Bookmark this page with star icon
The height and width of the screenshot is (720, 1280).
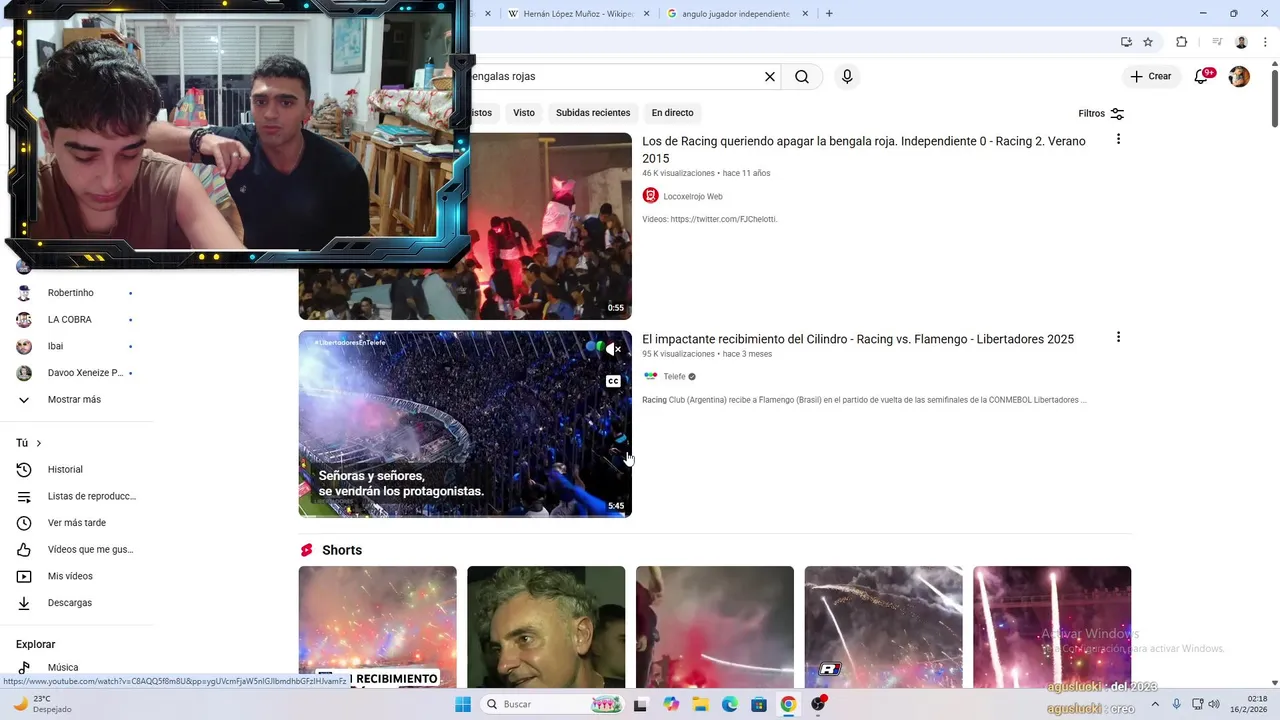click(x=1148, y=42)
